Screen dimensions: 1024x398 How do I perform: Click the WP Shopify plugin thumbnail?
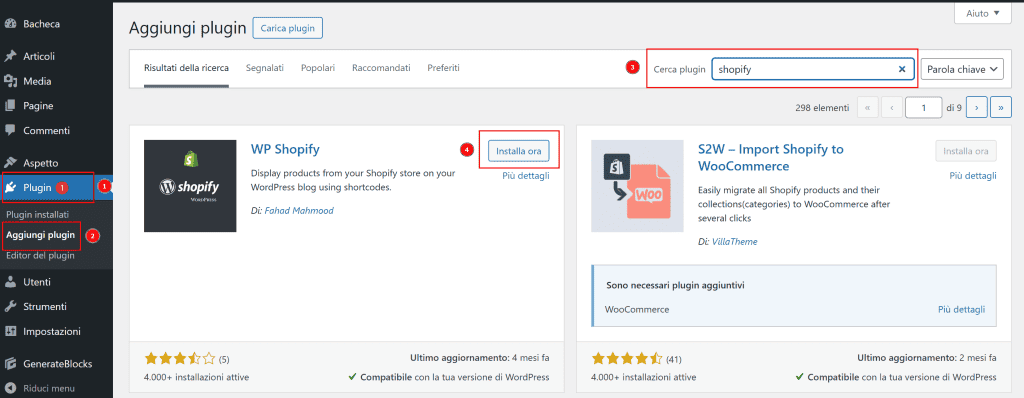pyautogui.click(x=190, y=186)
